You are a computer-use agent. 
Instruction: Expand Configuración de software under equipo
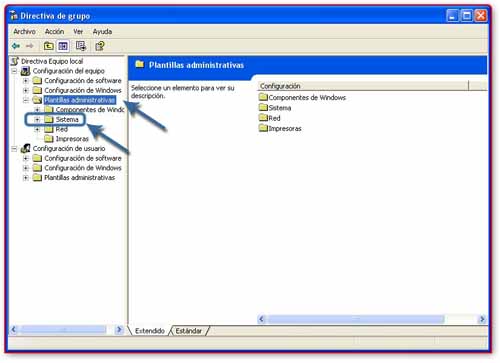click(26, 81)
